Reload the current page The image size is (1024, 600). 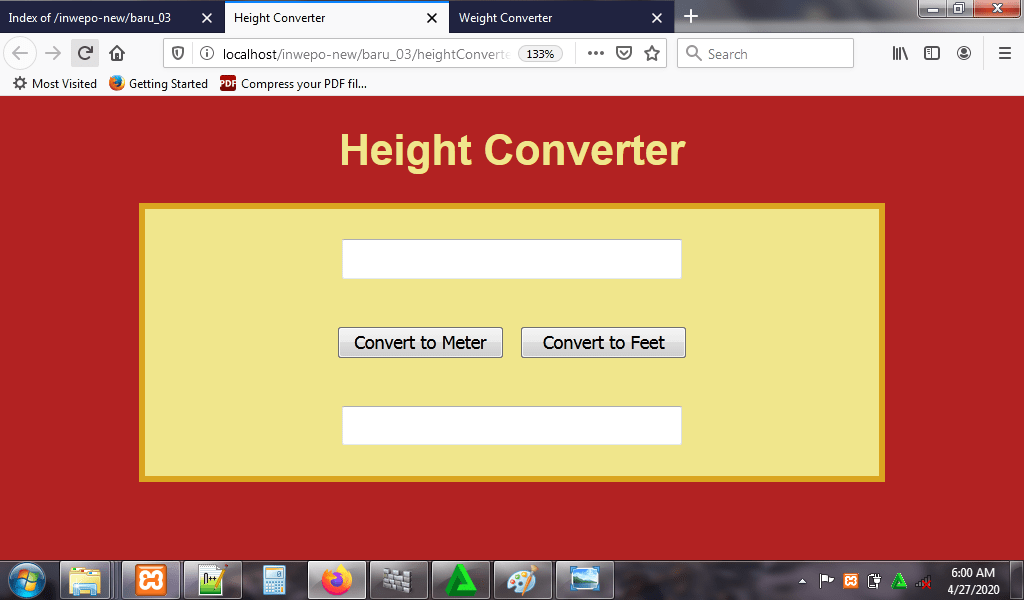[85, 53]
